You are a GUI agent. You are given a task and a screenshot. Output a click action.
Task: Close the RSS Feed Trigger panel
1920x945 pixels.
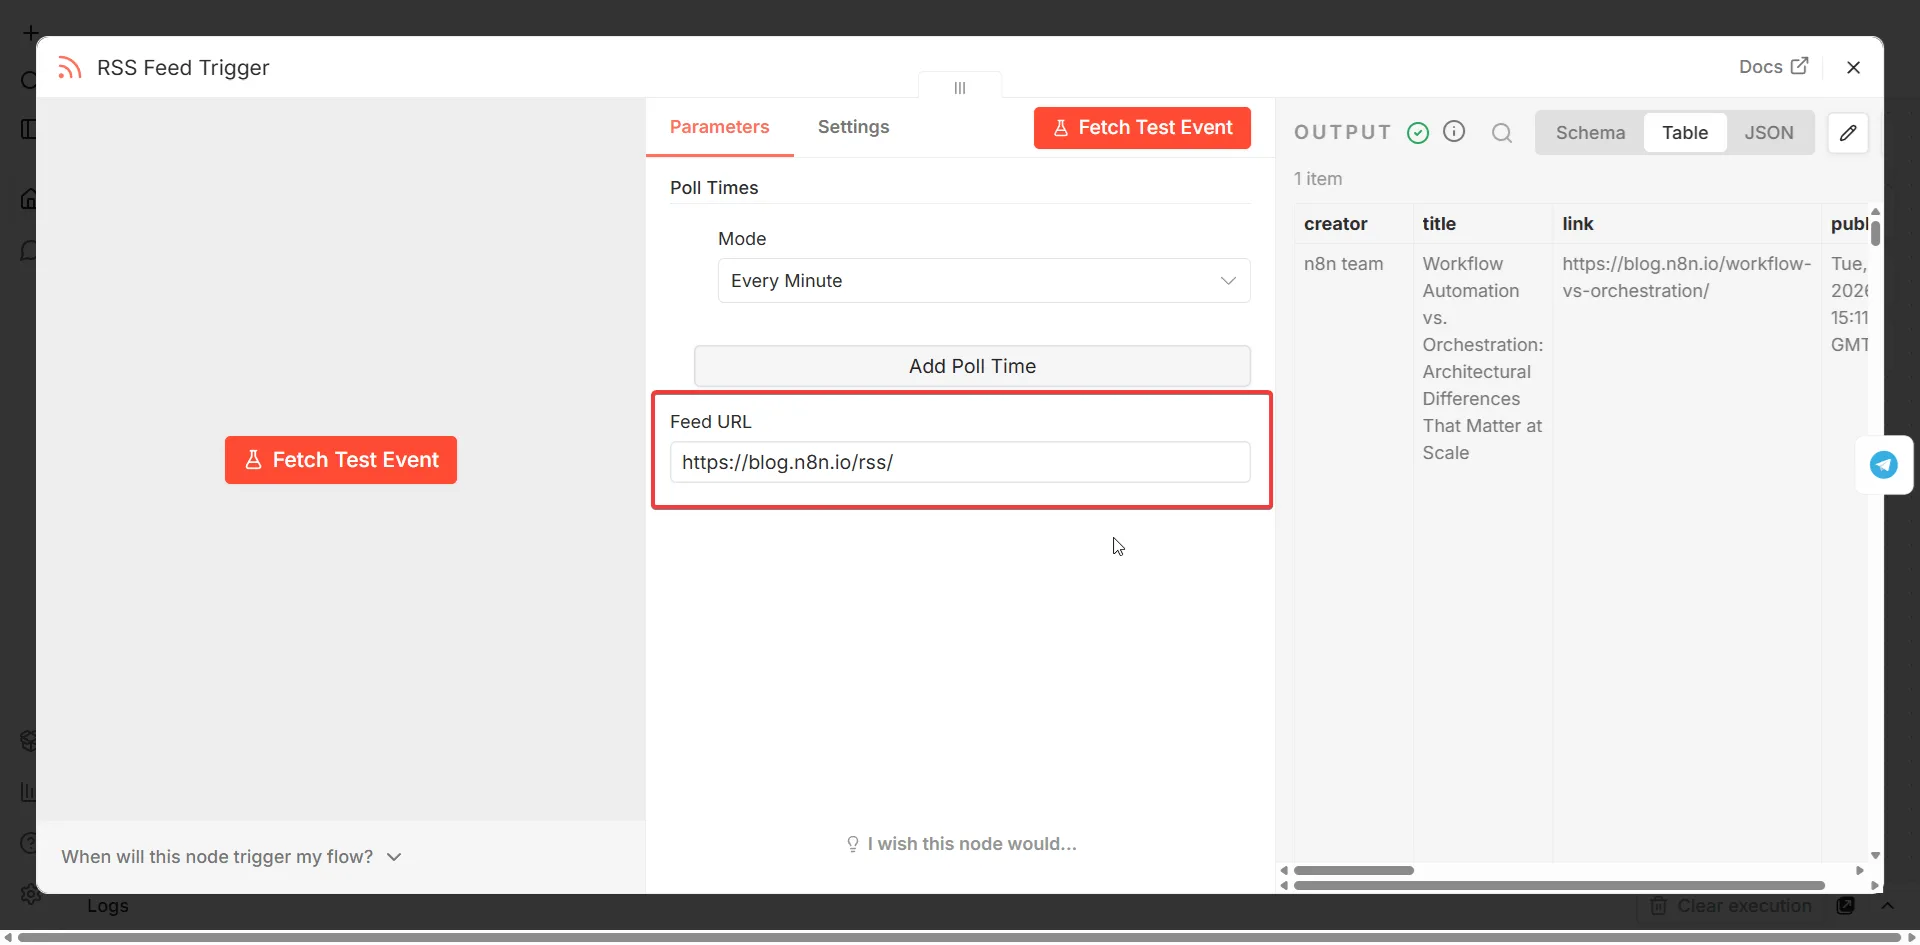1853,67
